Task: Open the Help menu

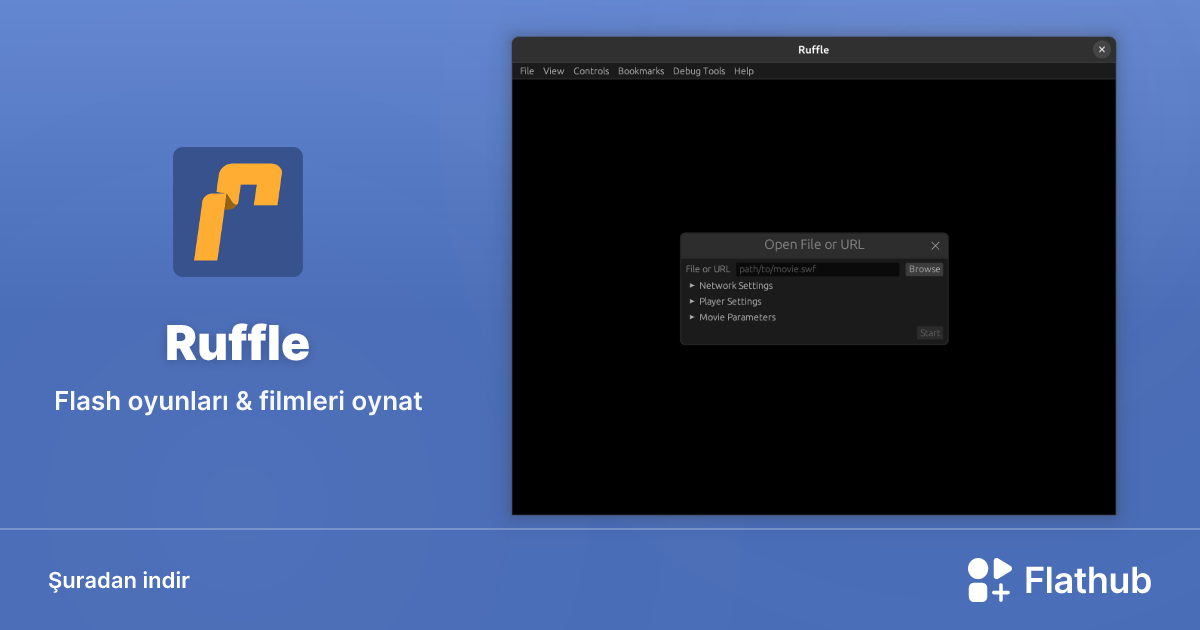Action: [743, 71]
